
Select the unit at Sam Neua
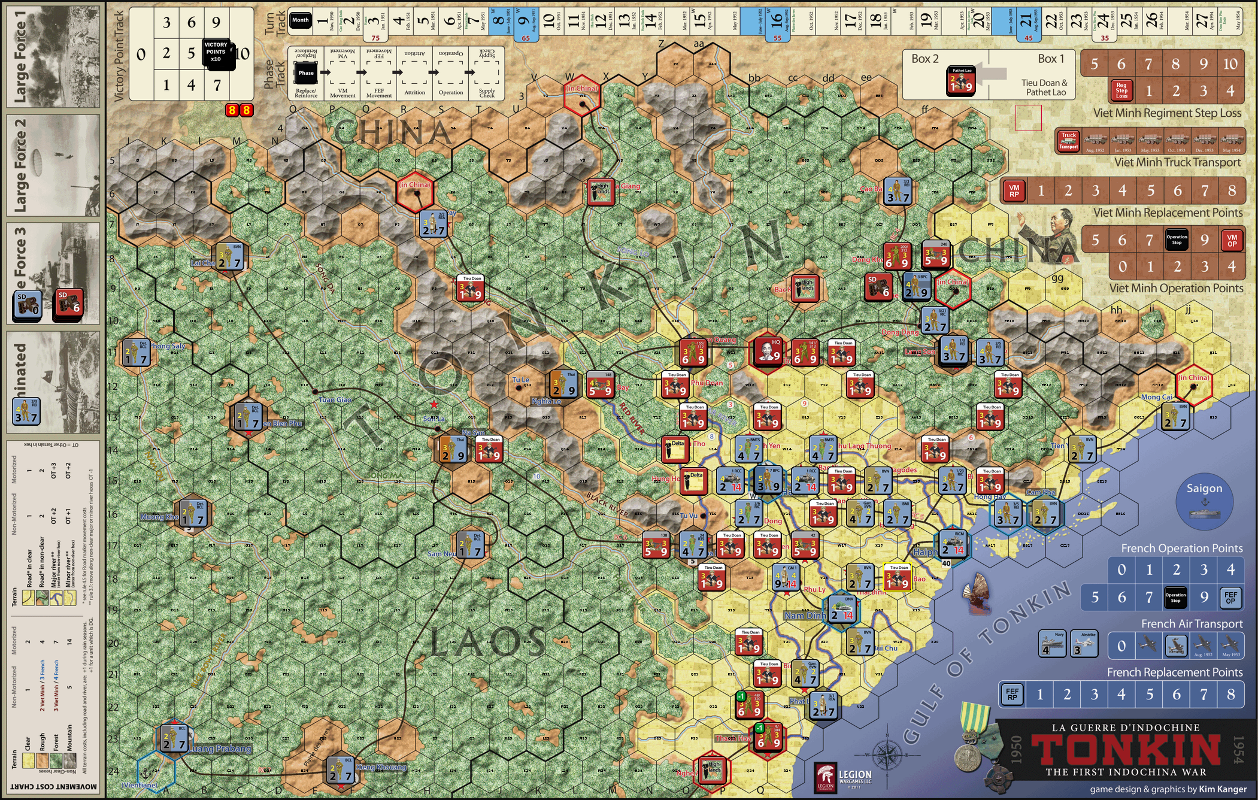coord(470,545)
